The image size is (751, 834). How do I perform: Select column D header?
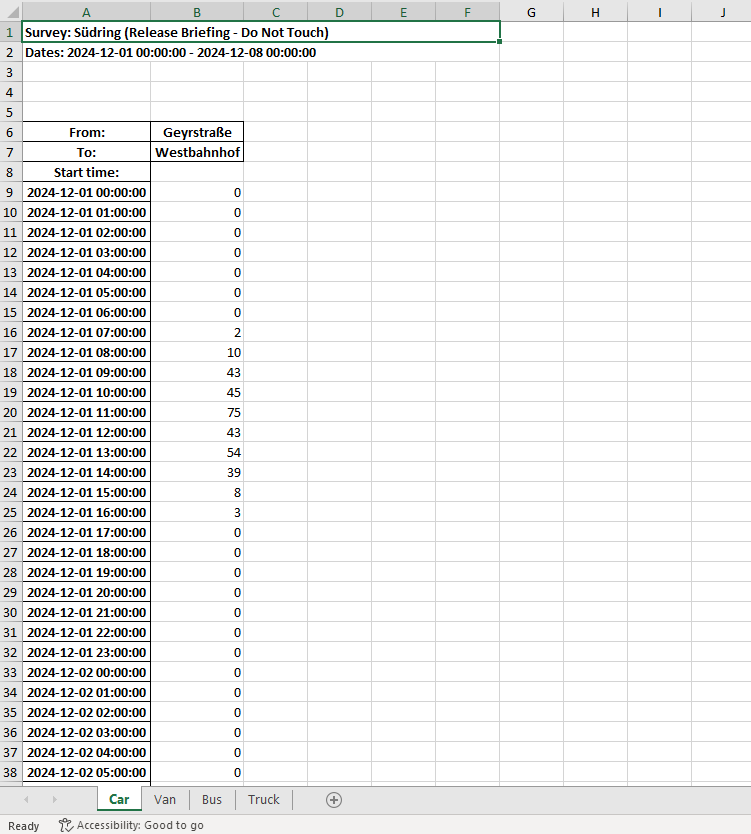[x=339, y=12]
